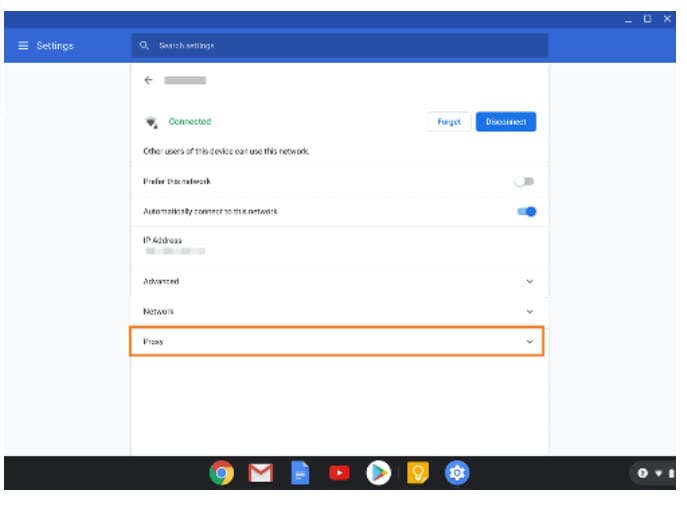This screenshot has height=508, width=687.
Task: Open Google Play Store from the shelf
Action: [x=378, y=473]
